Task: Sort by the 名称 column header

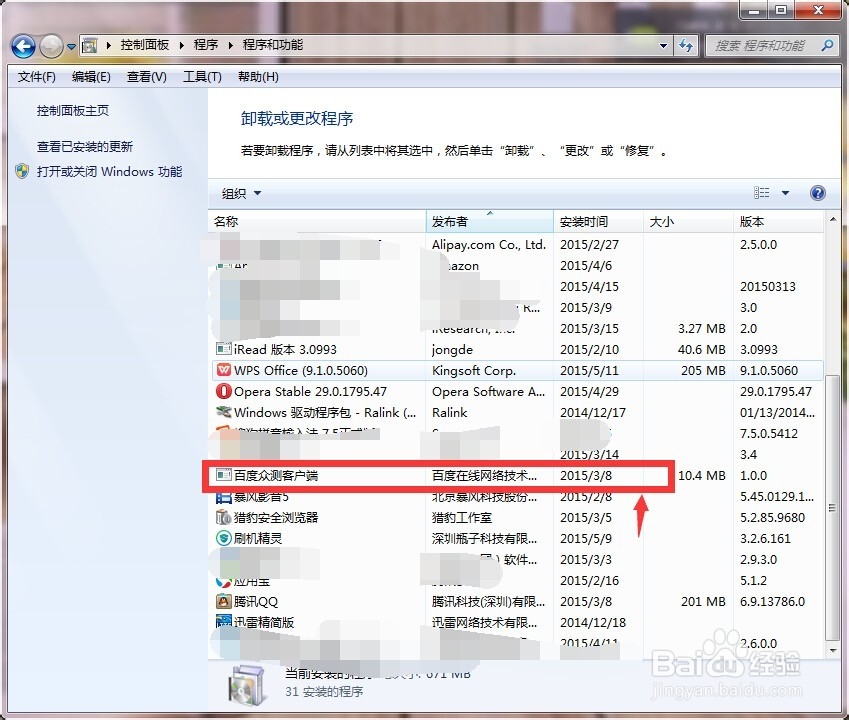Action: pyautogui.click(x=317, y=221)
